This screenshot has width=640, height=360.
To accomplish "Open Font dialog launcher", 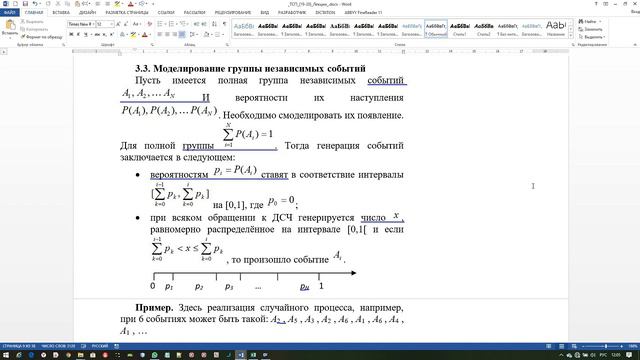I will click(152, 45).
